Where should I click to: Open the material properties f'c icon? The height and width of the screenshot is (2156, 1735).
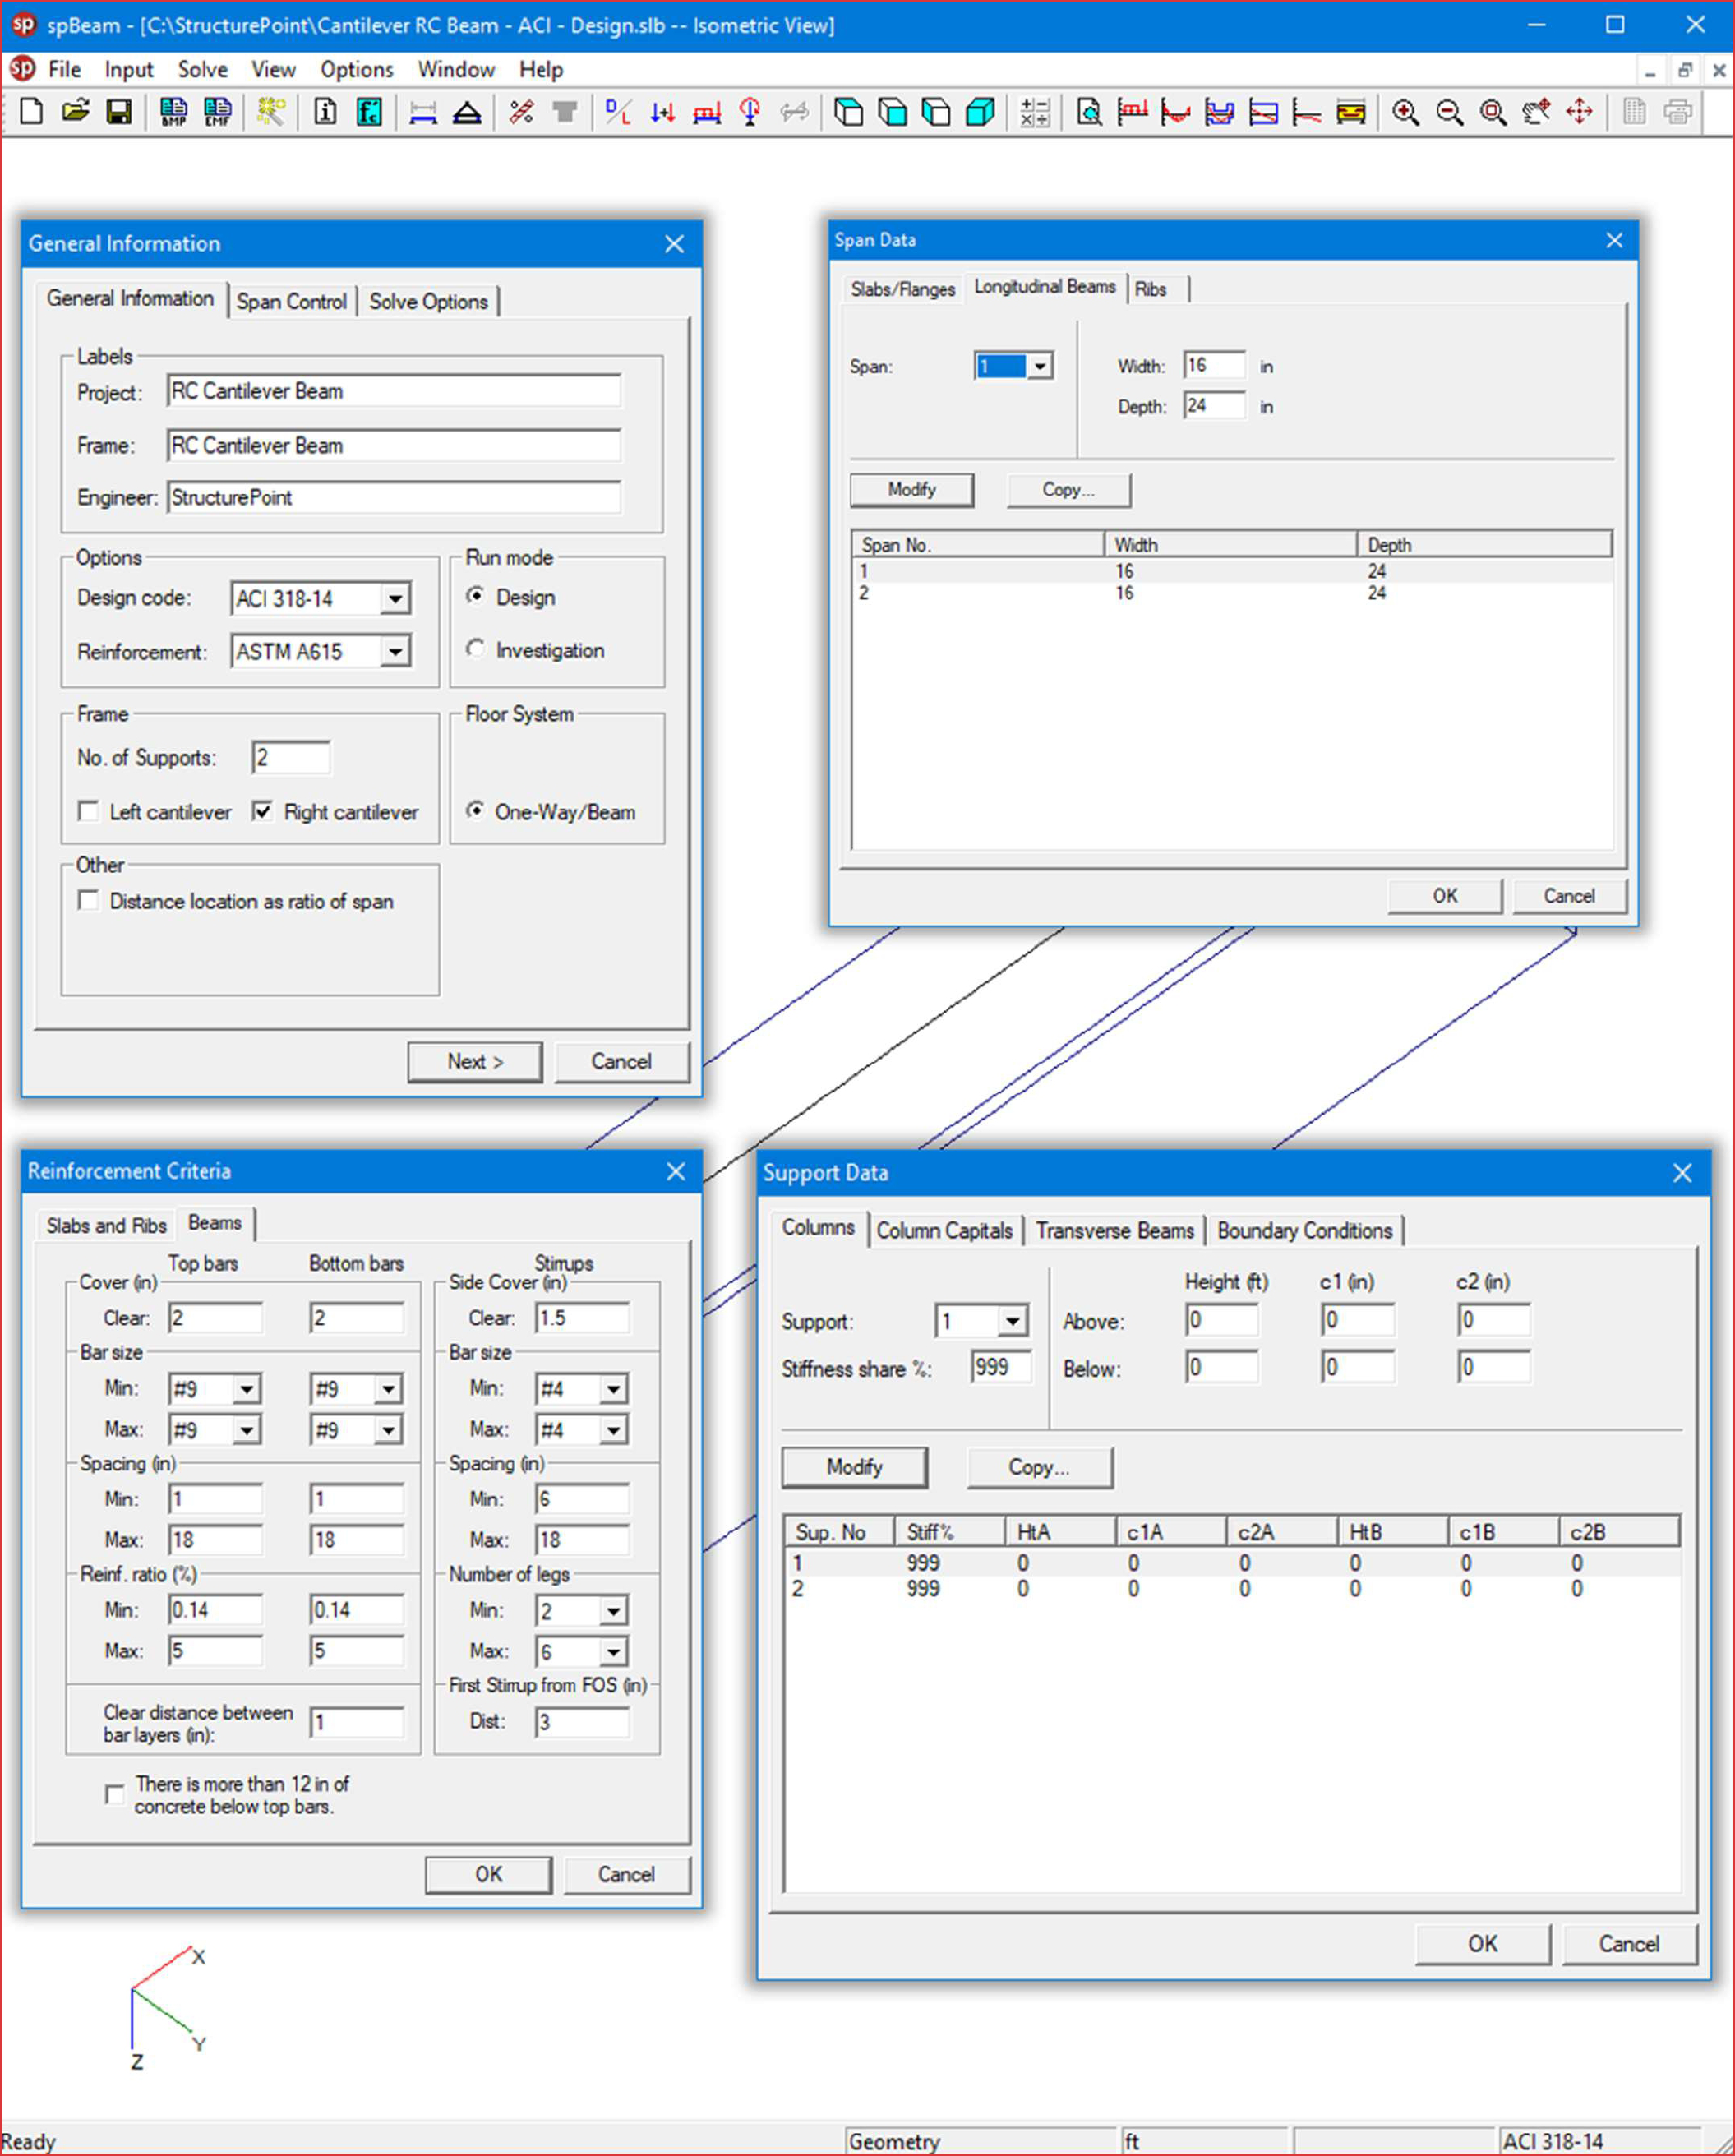pos(369,111)
